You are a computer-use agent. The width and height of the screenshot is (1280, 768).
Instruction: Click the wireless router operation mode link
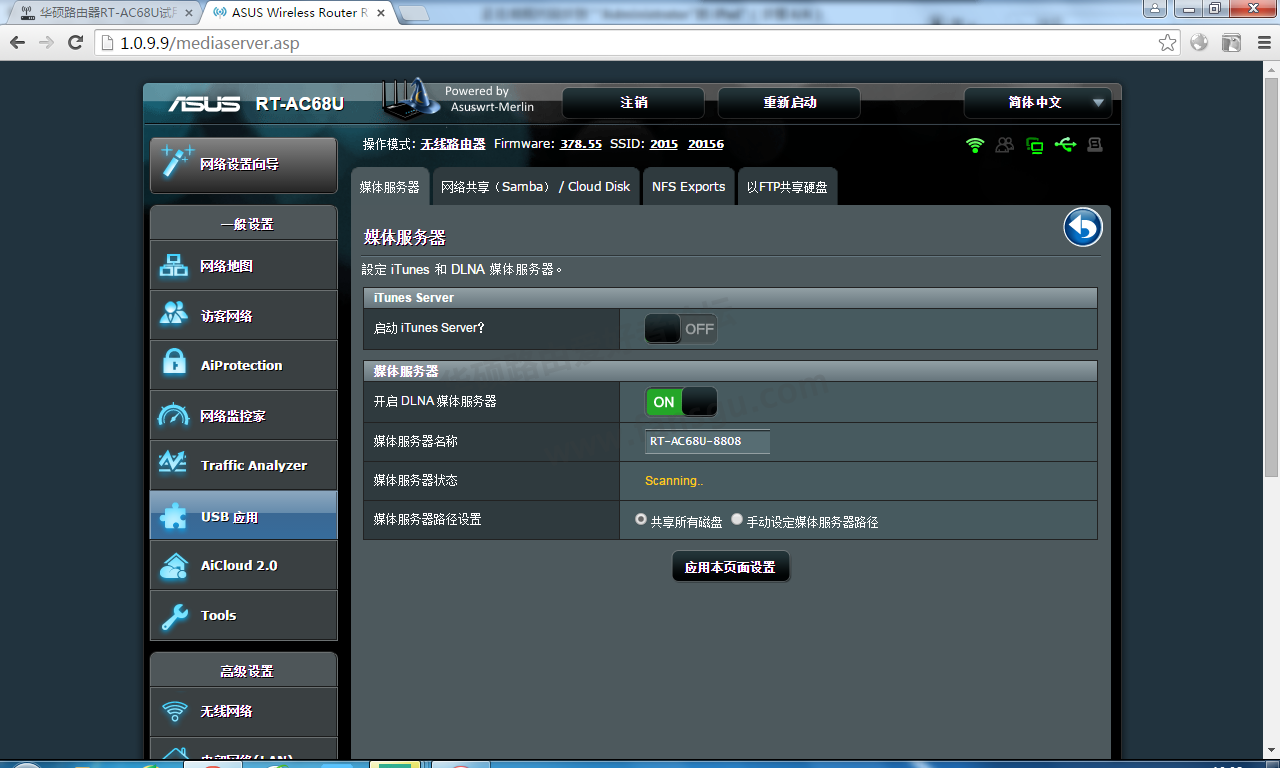453,144
